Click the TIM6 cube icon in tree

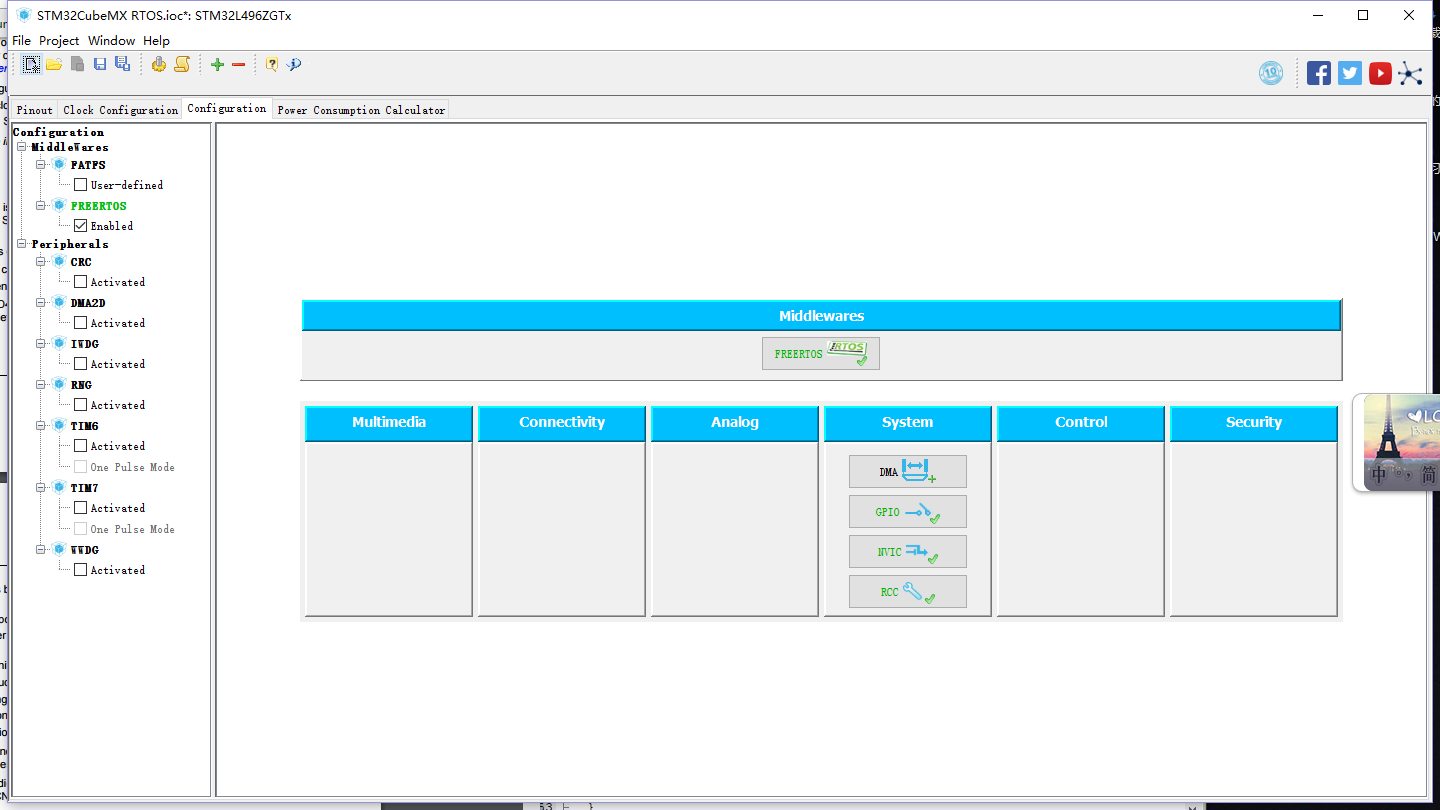(59, 425)
